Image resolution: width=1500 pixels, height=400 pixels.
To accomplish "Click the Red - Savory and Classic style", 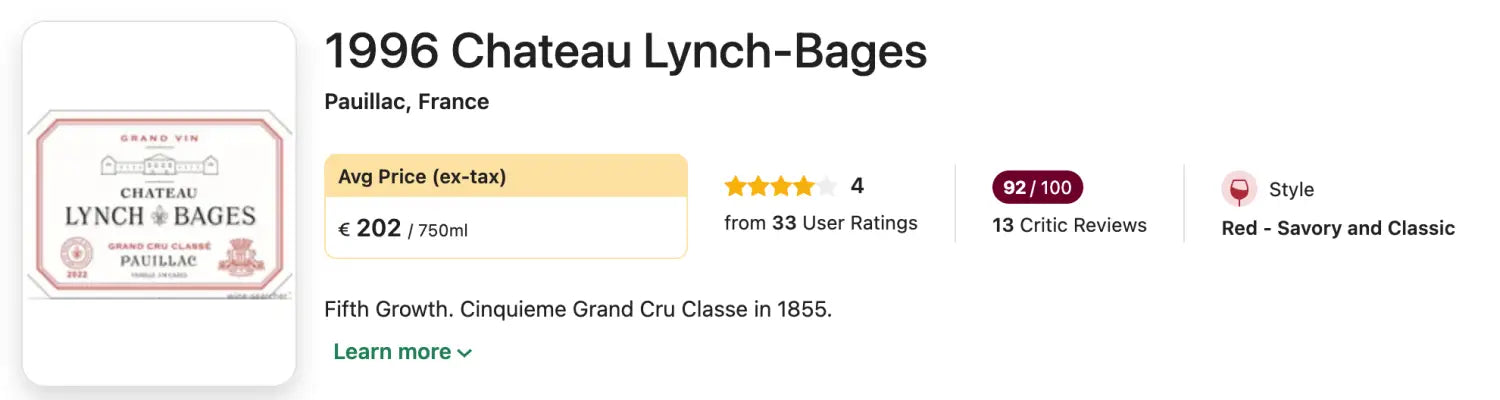I will click(x=1338, y=228).
